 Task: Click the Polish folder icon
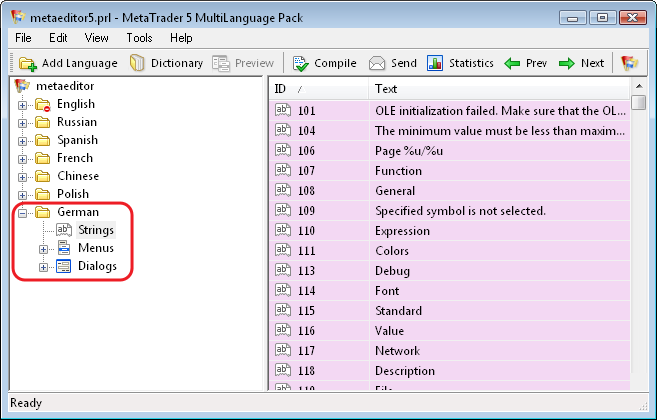point(43,194)
